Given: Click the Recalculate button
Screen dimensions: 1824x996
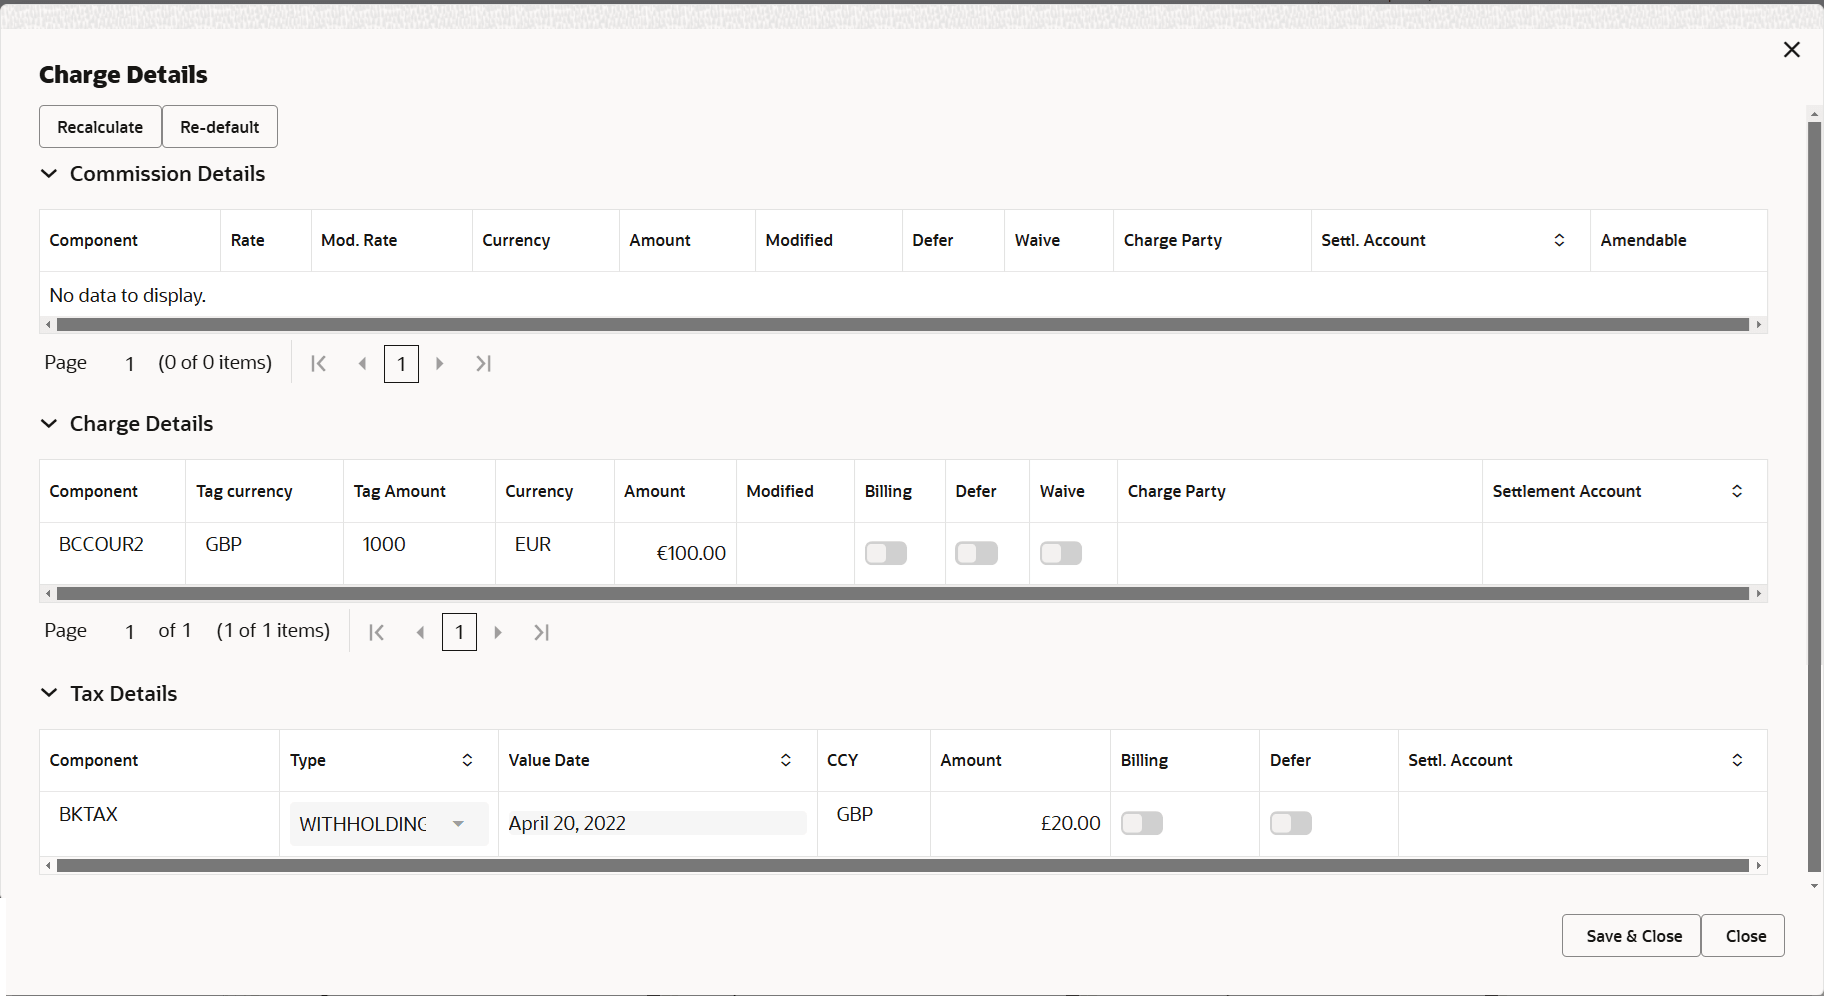Looking at the screenshot, I should pyautogui.click(x=99, y=126).
